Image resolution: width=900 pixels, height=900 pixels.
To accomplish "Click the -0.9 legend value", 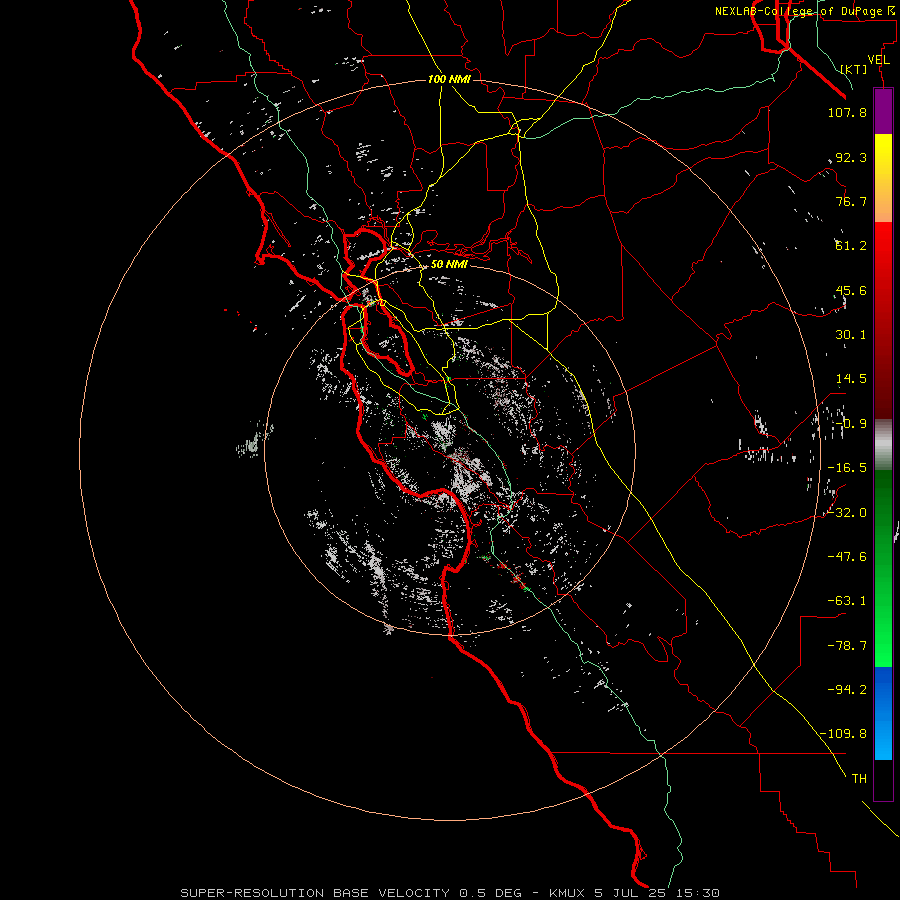I will (x=851, y=424).
